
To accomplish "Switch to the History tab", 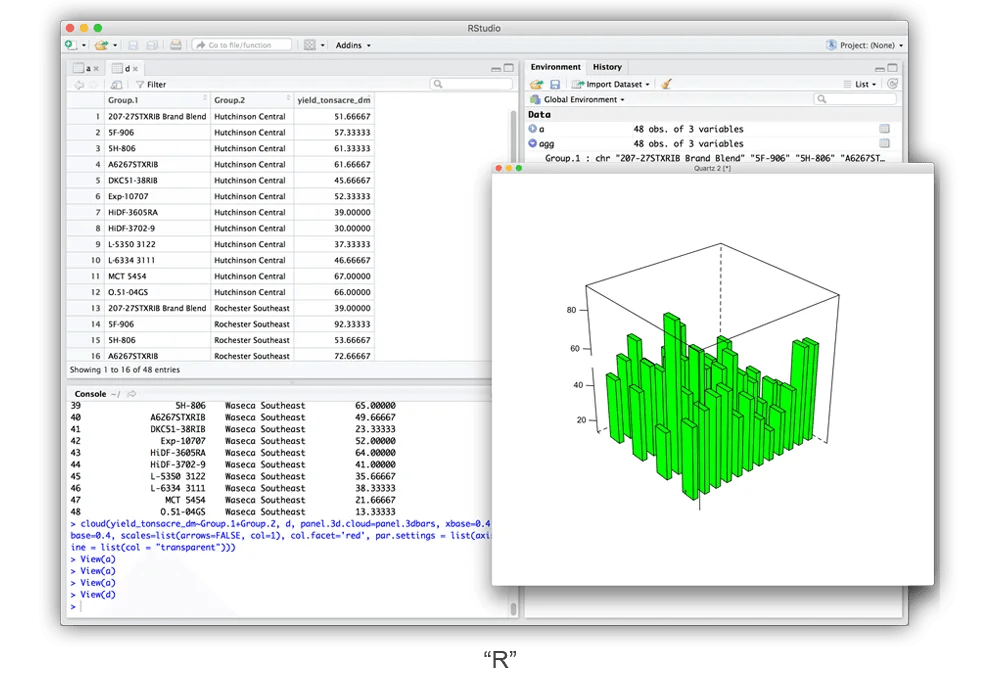I will point(607,67).
